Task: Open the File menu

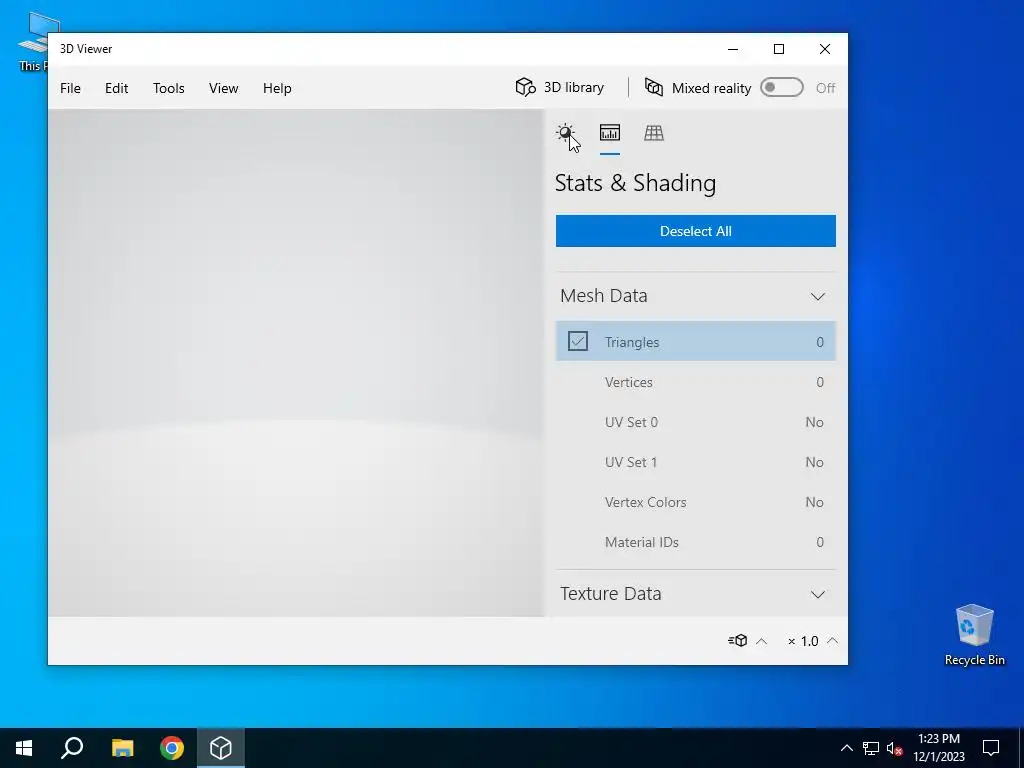Action: (x=71, y=88)
